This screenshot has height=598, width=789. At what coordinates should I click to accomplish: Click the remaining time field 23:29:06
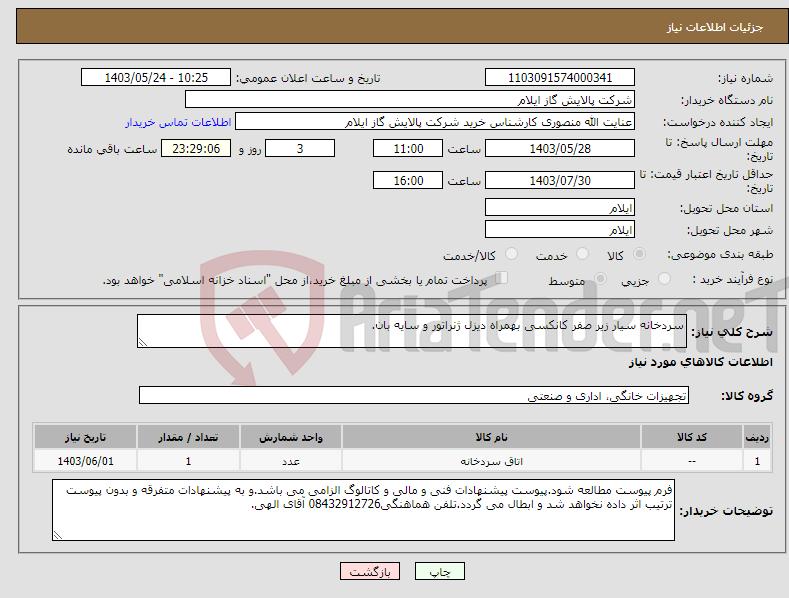tap(196, 148)
